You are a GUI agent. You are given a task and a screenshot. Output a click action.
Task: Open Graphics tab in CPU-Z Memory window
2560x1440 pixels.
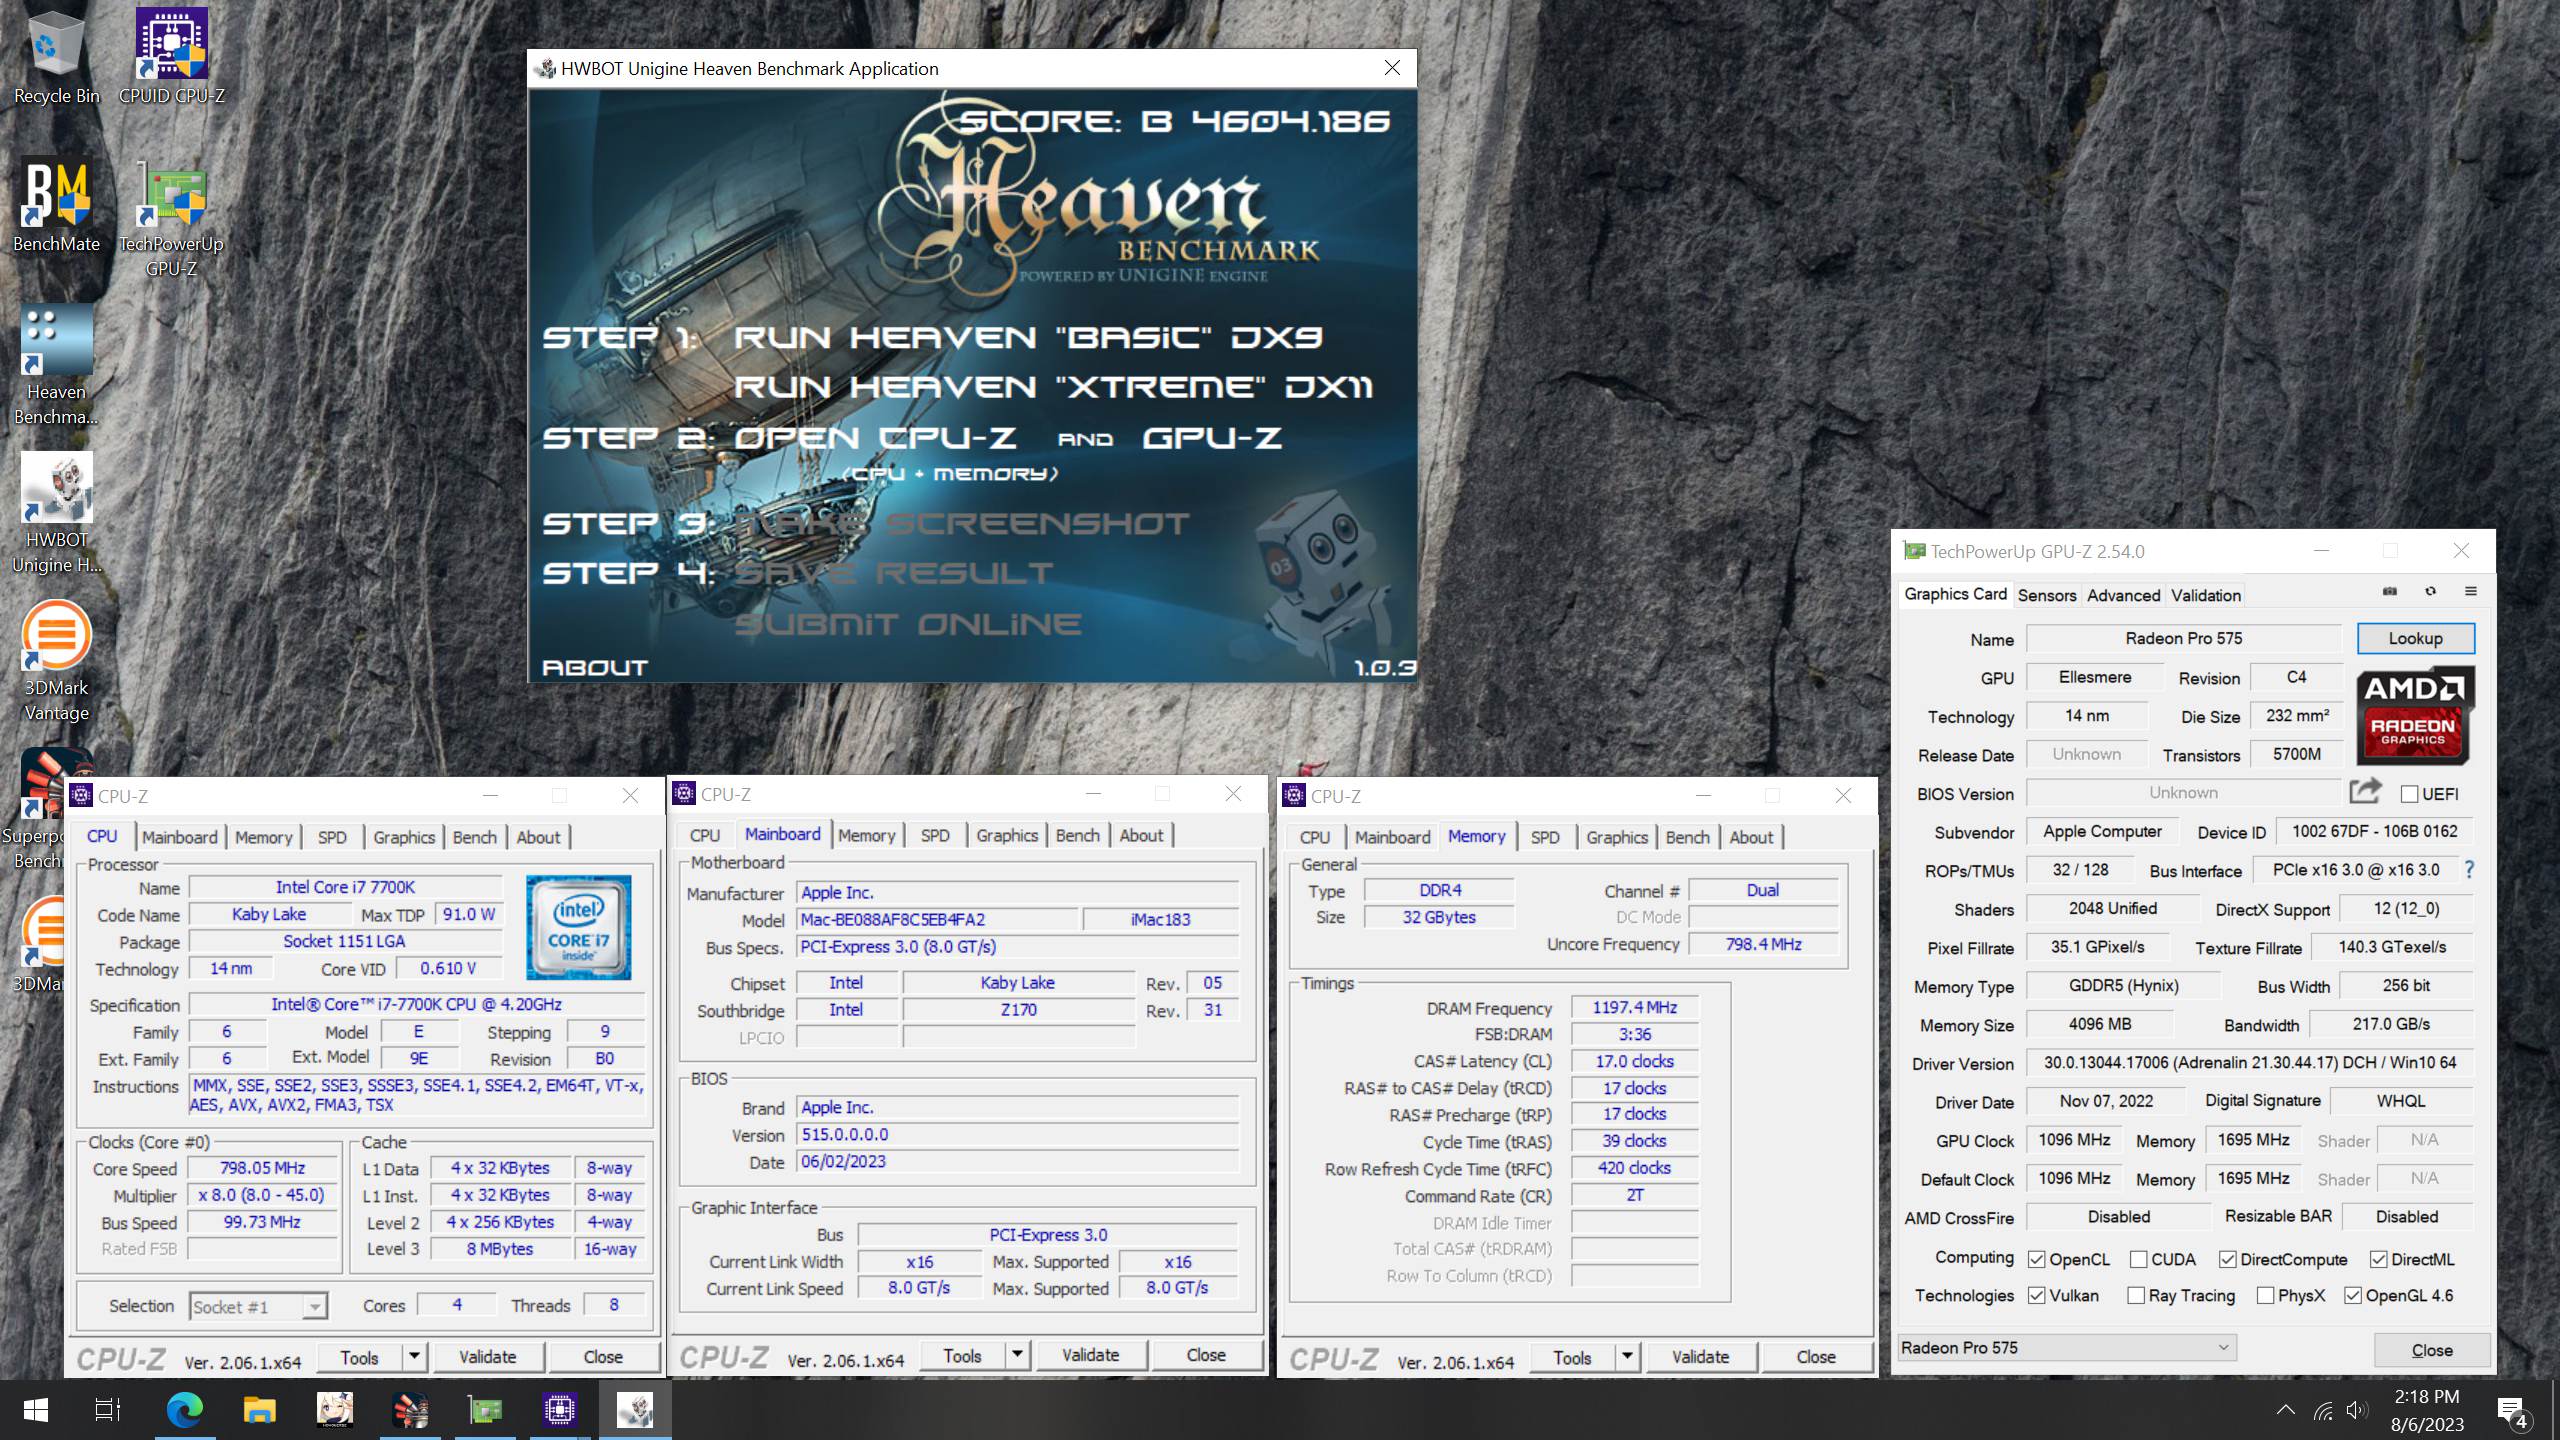pyautogui.click(x=1616, y=837)
